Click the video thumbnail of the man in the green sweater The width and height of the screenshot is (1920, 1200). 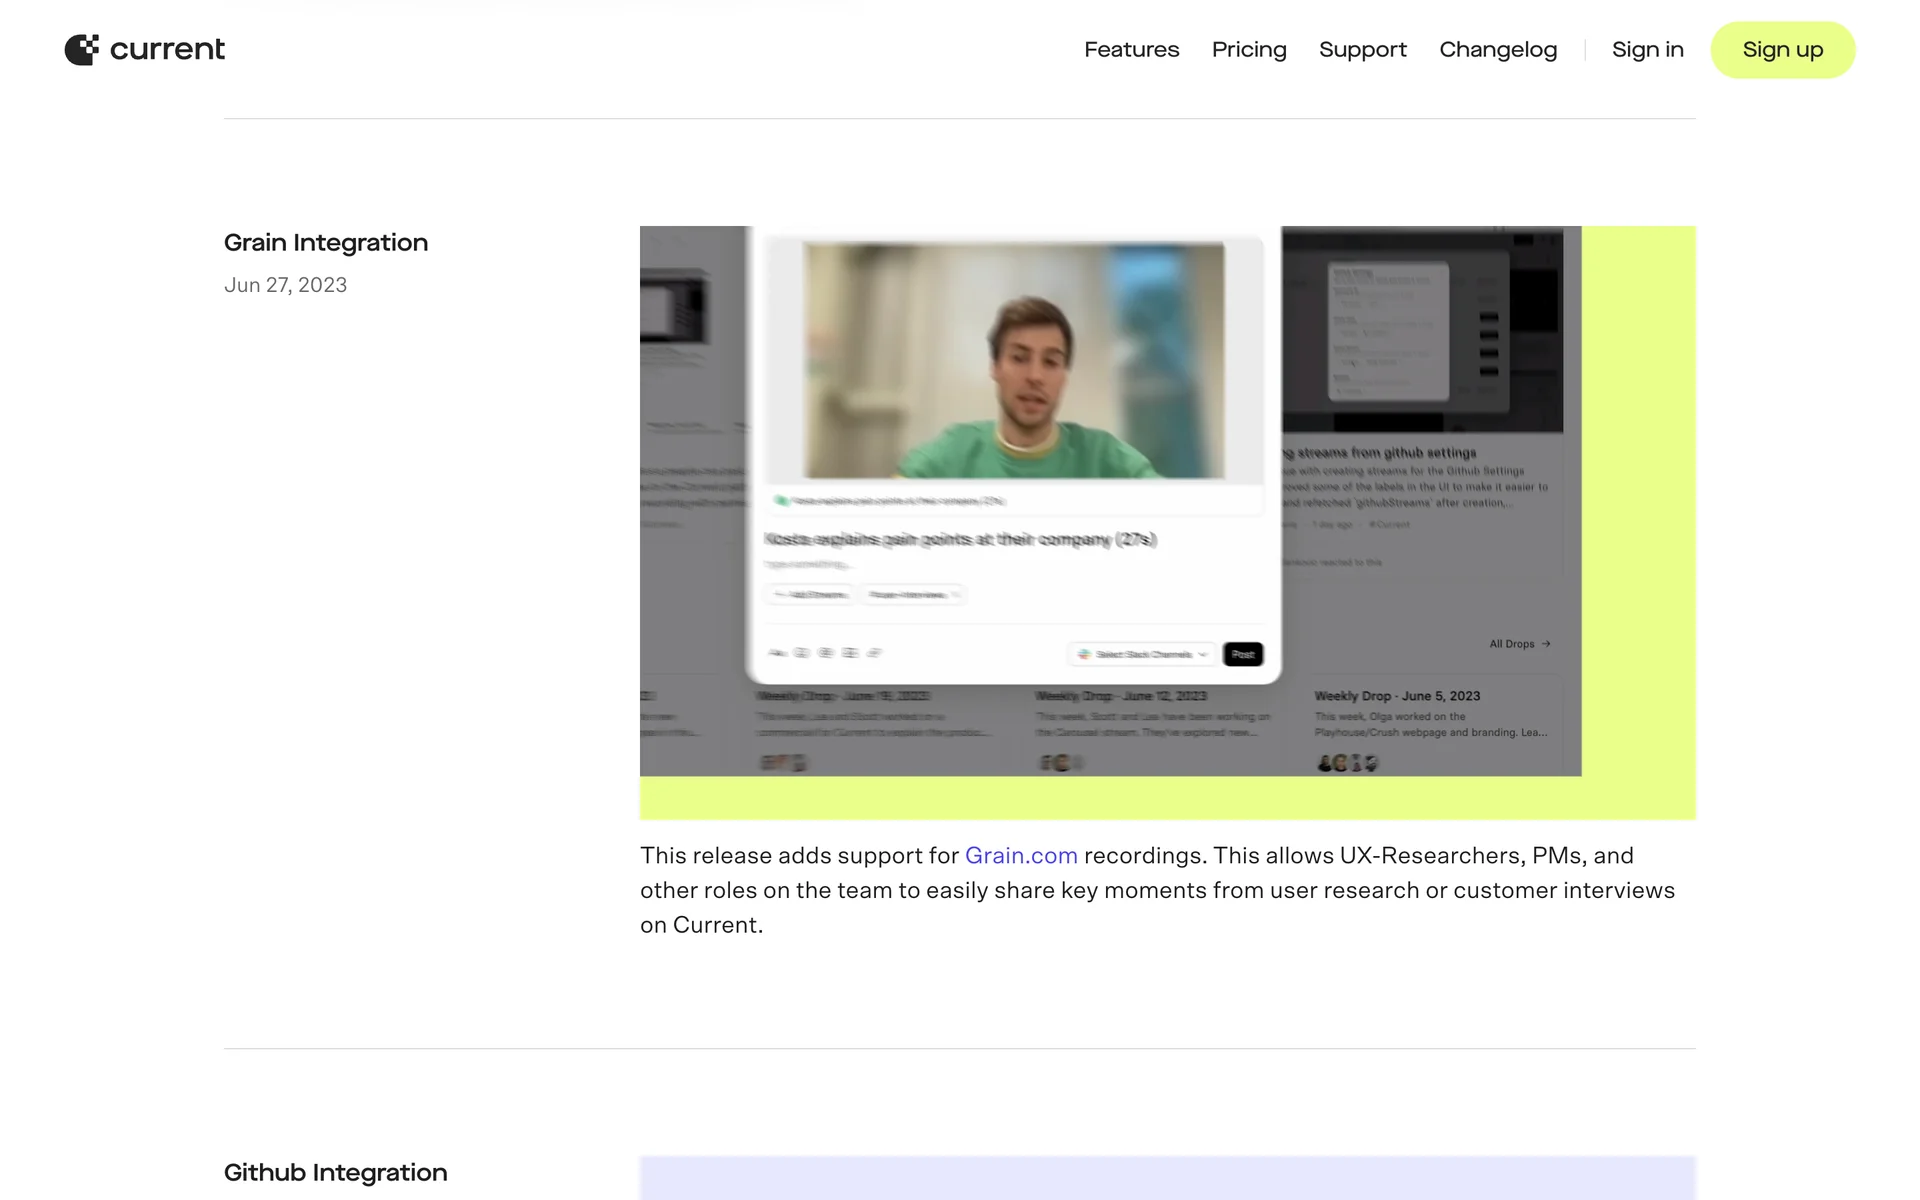1013,361
